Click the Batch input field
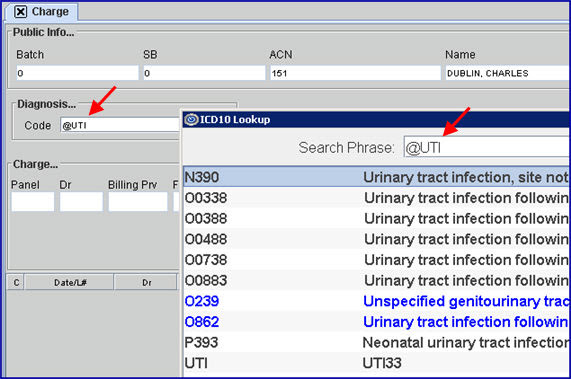The width and height of the screenshot is (571, 379). [x=77, y=73]
